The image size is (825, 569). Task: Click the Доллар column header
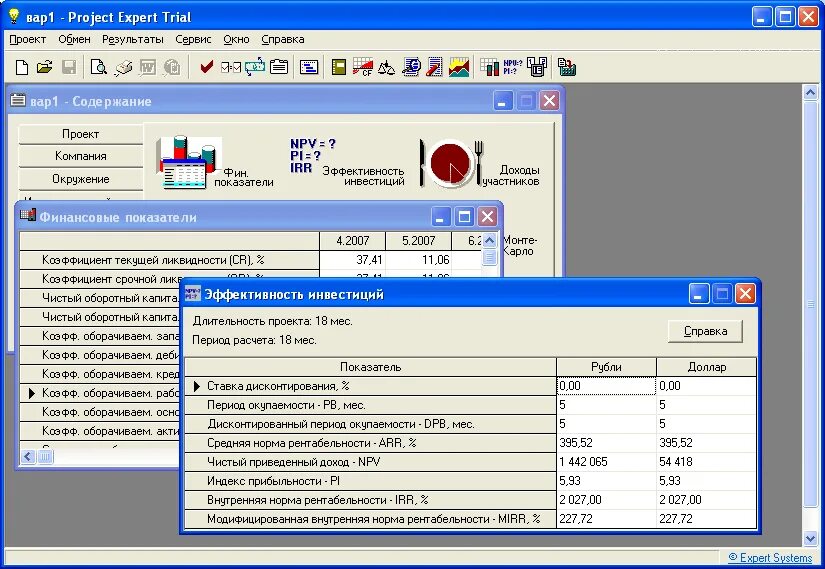coord(707,367)
